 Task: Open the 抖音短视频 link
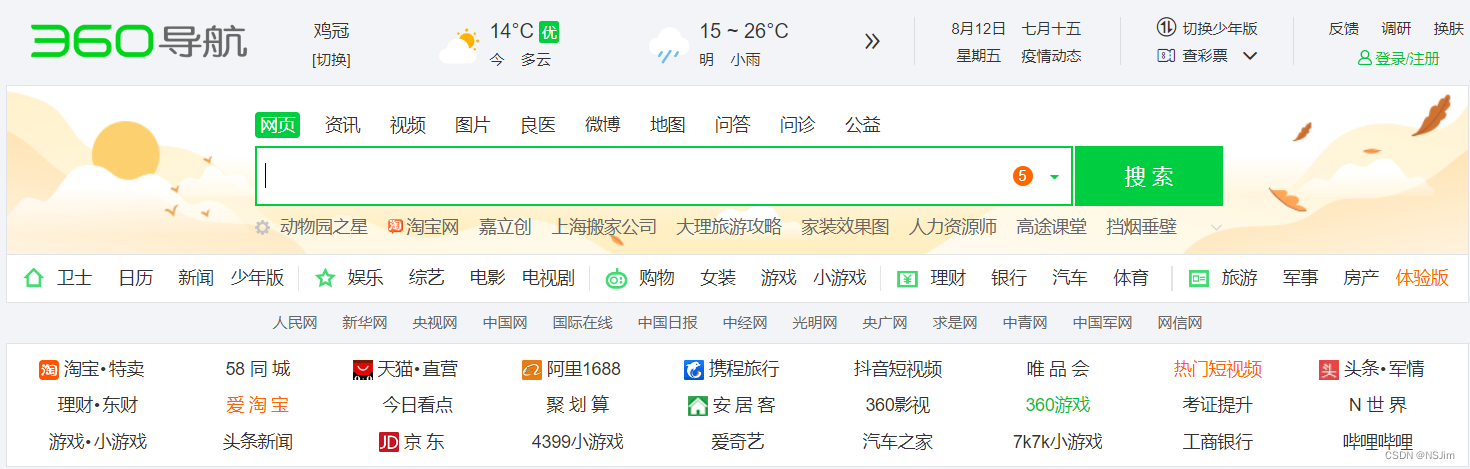897,370
